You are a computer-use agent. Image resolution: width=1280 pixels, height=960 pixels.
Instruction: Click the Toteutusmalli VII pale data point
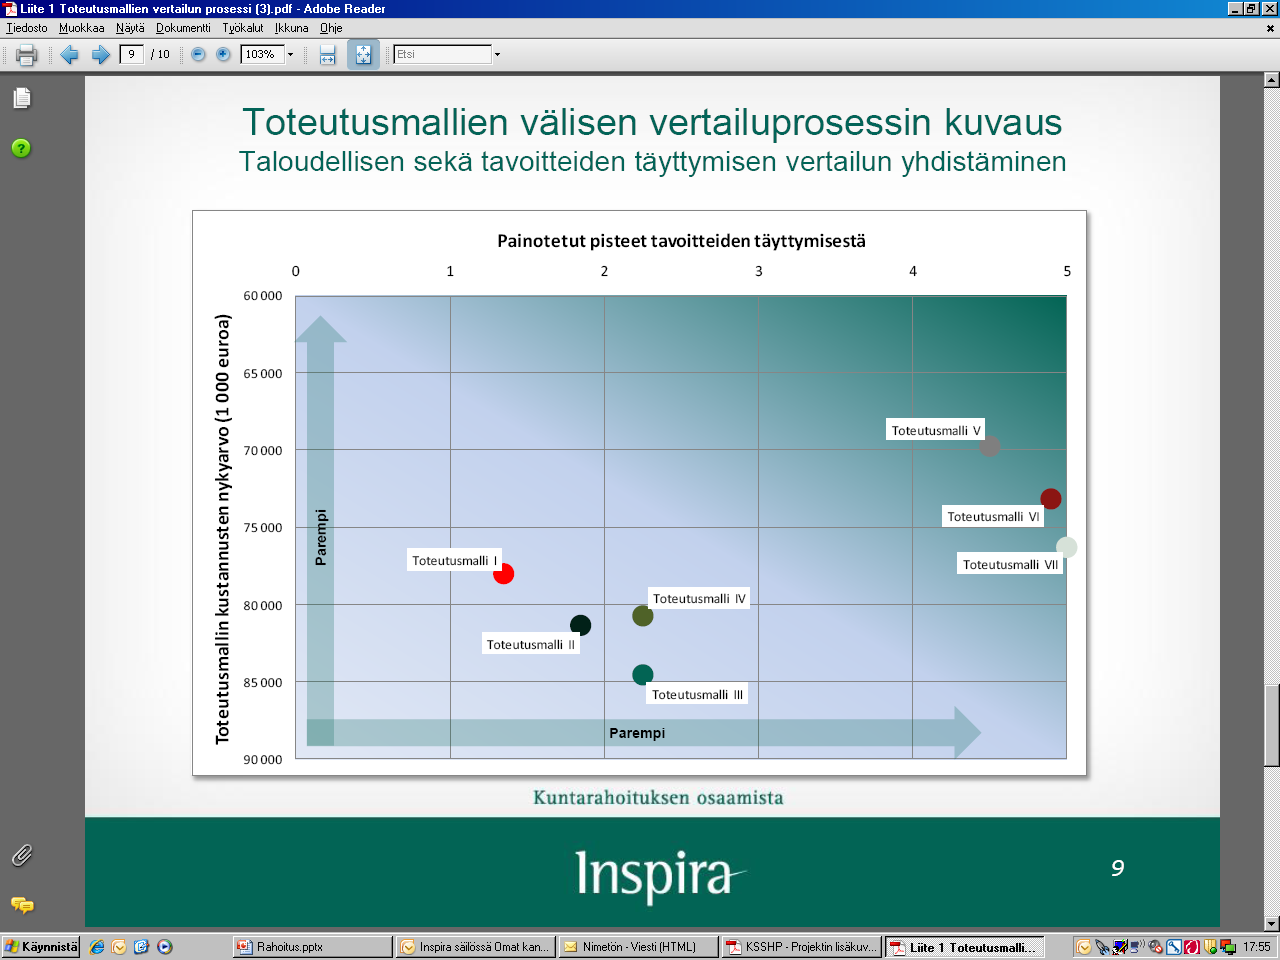1067,547
